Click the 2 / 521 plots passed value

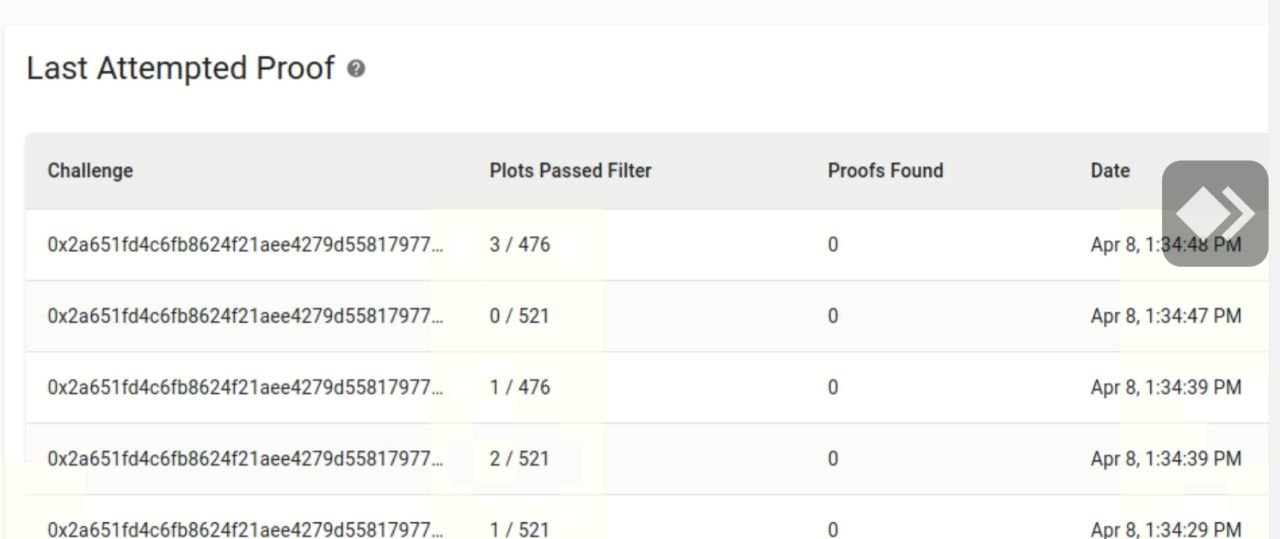(x=520, y=459)
